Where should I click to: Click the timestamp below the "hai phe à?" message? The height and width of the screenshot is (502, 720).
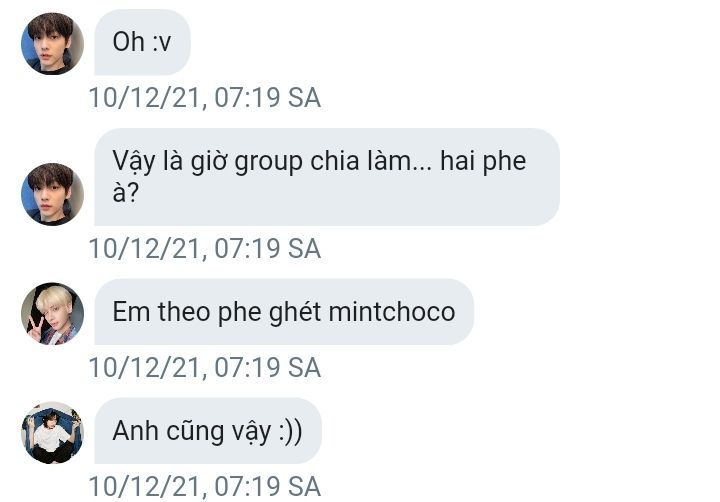coord(205,248)
